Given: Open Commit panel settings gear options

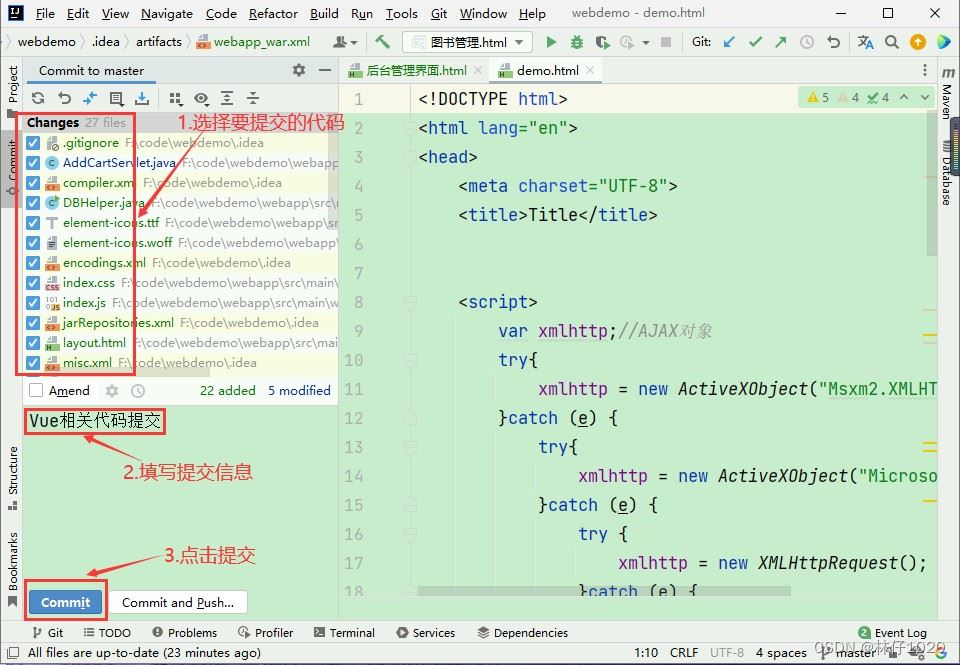Looking at the screenshot, I should click(x=298, y=70).
